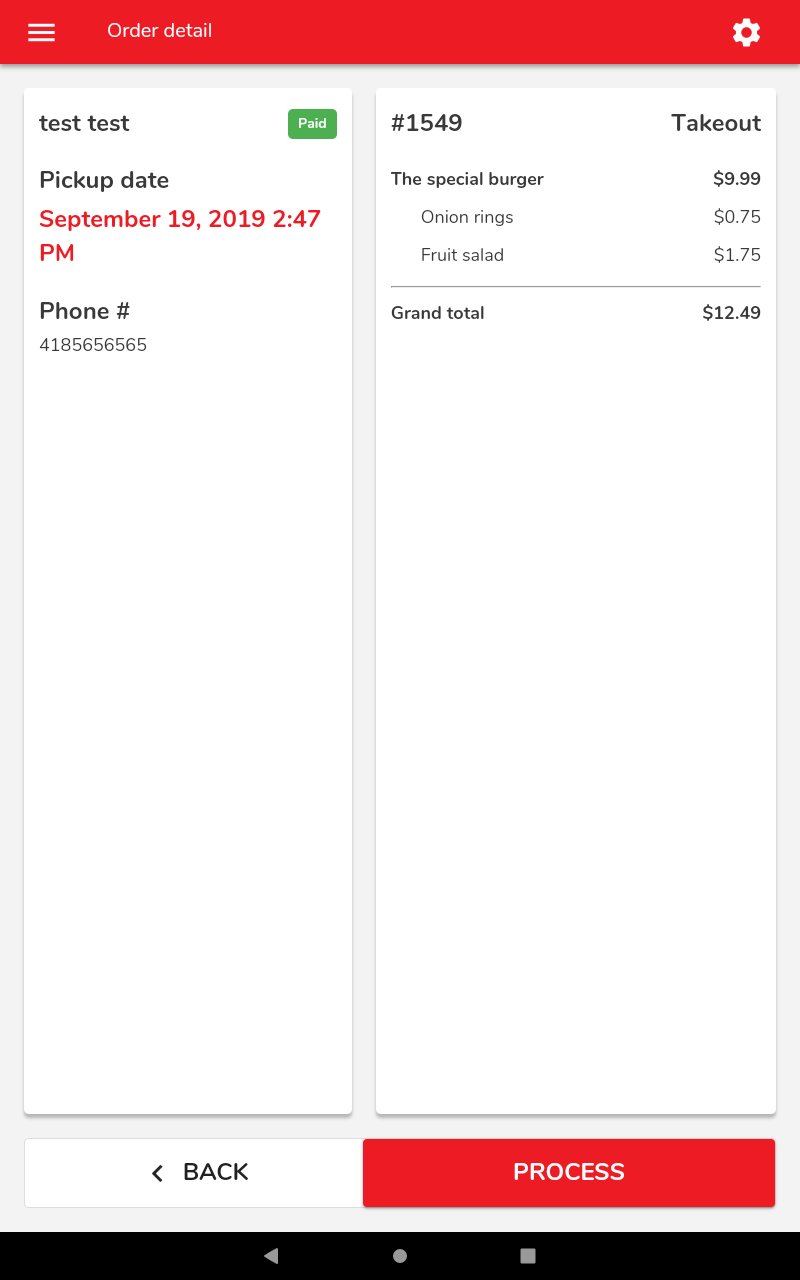
Task: Tap the Onion rings add-on row
Action: [467, 217]
